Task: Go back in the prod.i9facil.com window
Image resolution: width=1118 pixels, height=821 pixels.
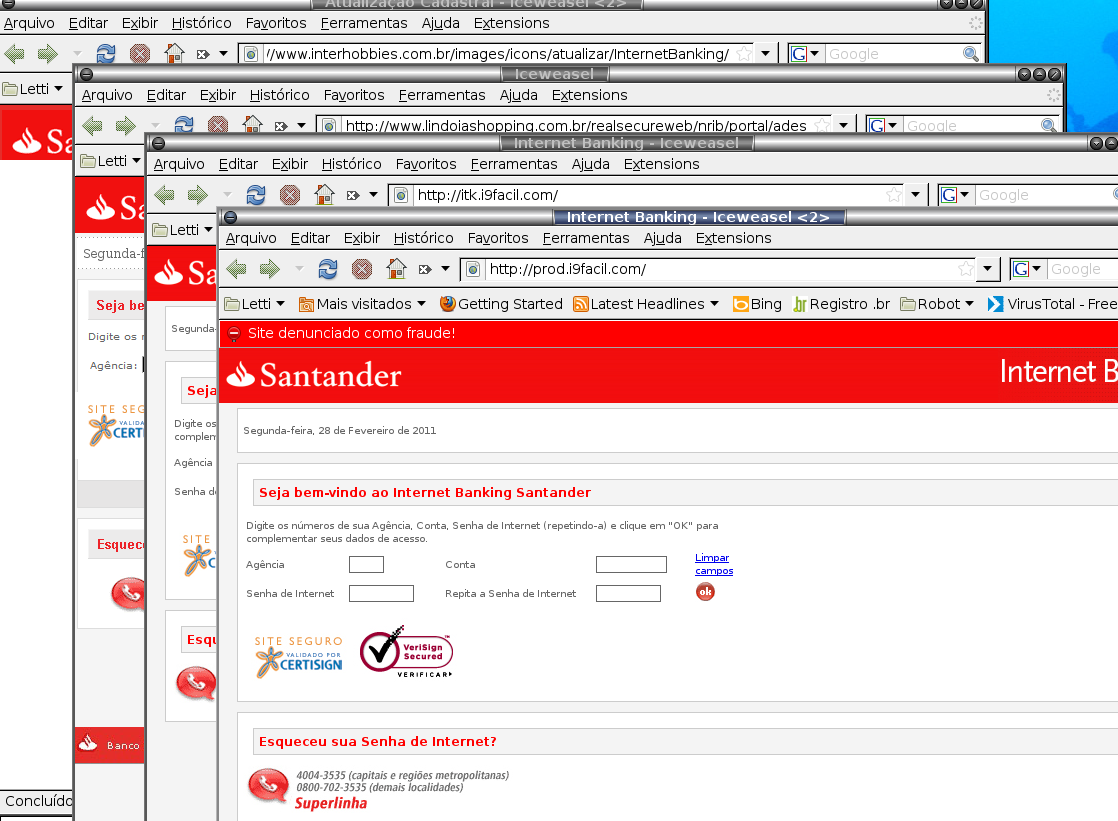Action: (x=236, y=269)
